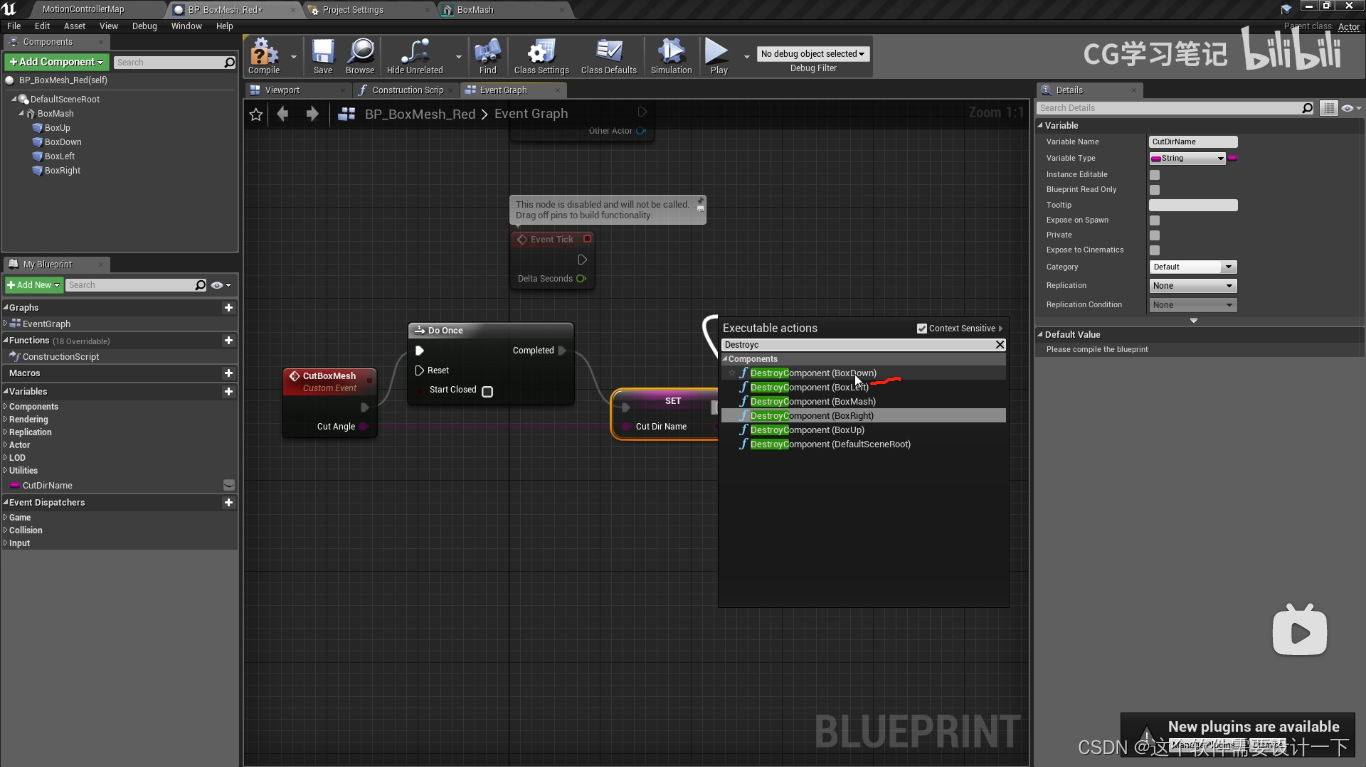Open Class Defaults
Screen dimensions: 1366x767
(609, 56)
